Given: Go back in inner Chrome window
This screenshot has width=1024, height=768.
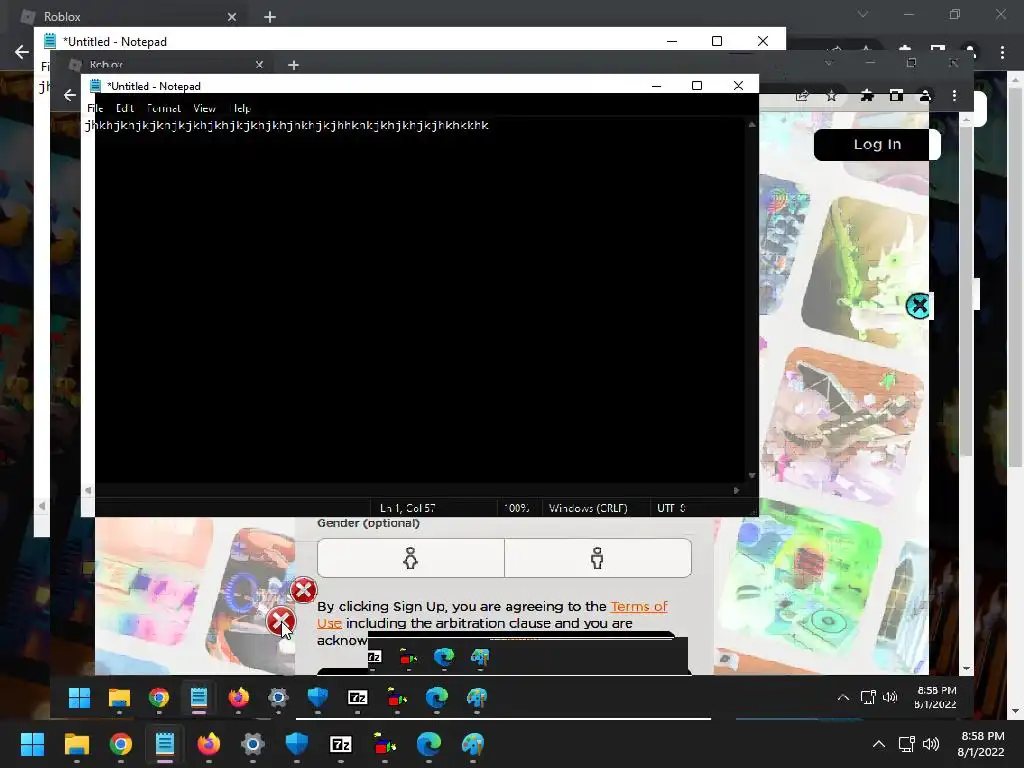Looking at the screenshot, I should click(x=70, y=95).
